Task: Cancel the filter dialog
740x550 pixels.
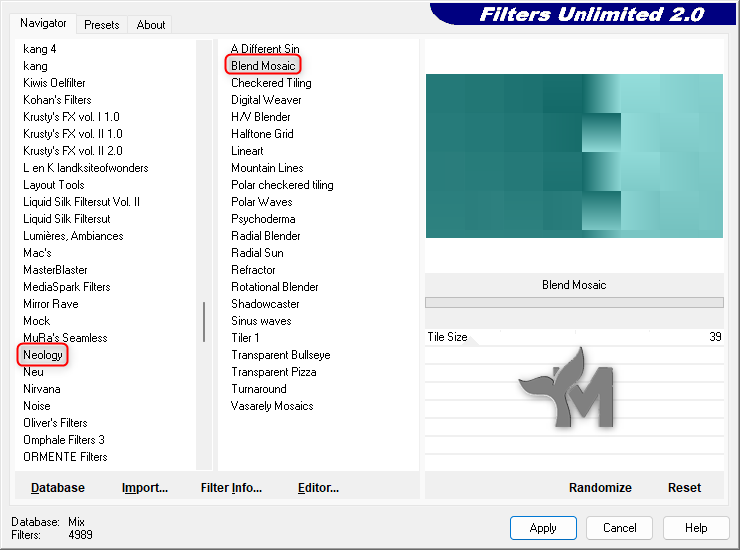Action: click(620, 528)
